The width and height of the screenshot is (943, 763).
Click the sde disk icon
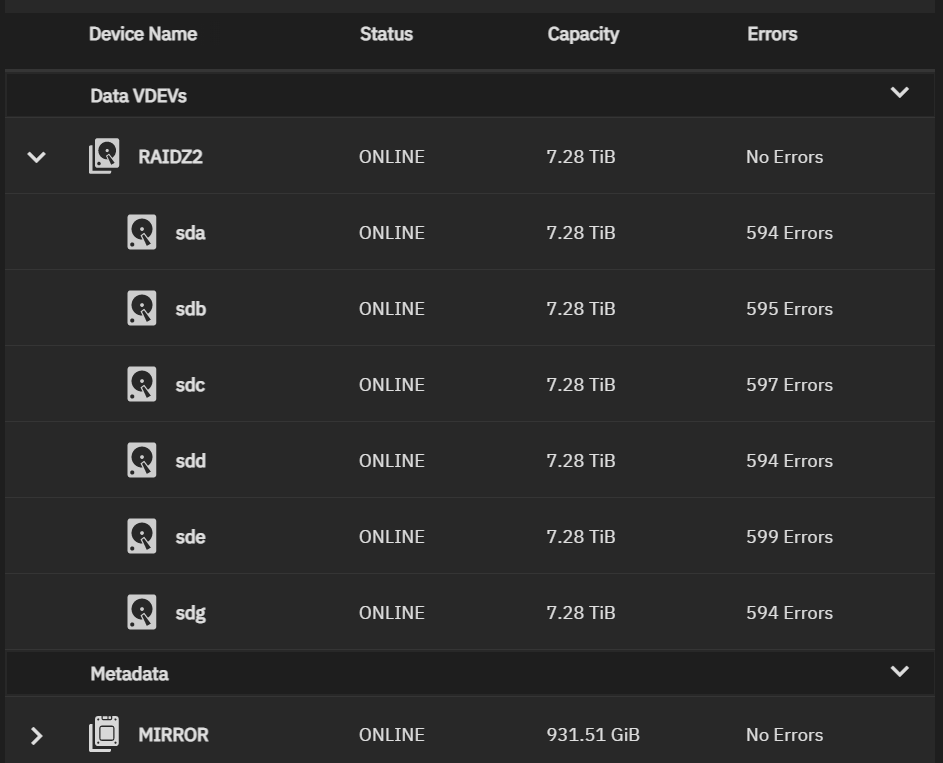[142, 536]
